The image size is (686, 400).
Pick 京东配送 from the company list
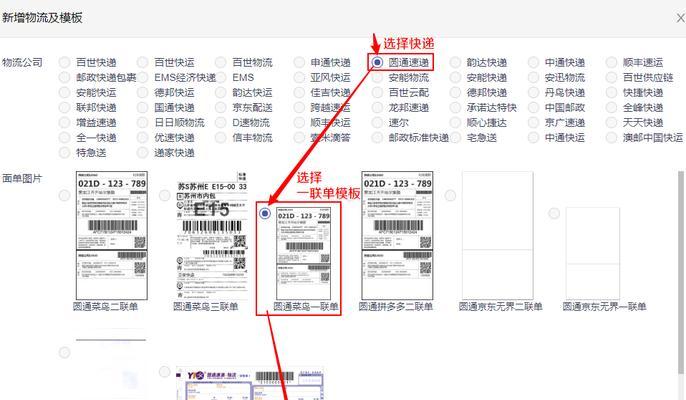(220, 108)
